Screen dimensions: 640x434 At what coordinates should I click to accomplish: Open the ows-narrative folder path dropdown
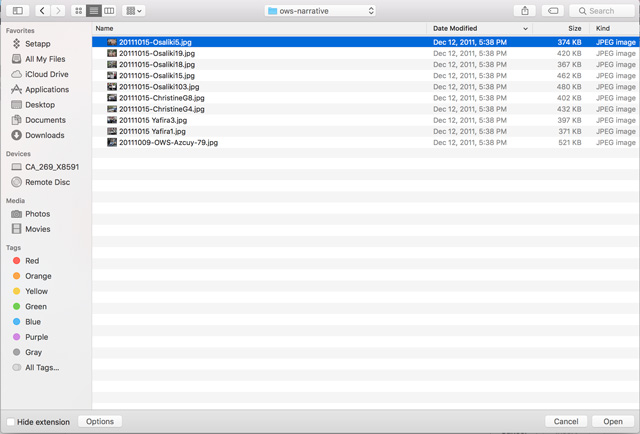pyautogui.click(x=320, y=11)
